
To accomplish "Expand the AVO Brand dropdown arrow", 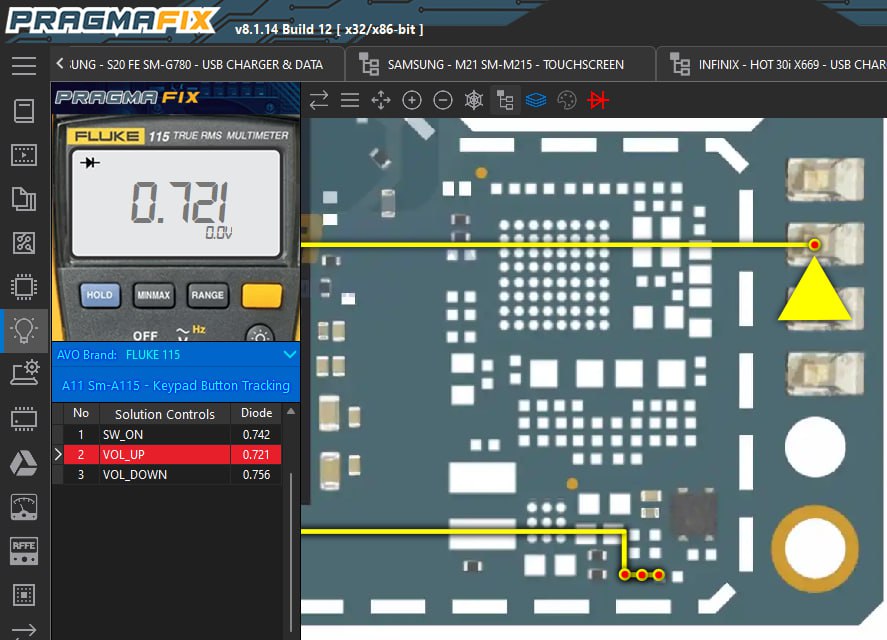I will click(290, 355).
